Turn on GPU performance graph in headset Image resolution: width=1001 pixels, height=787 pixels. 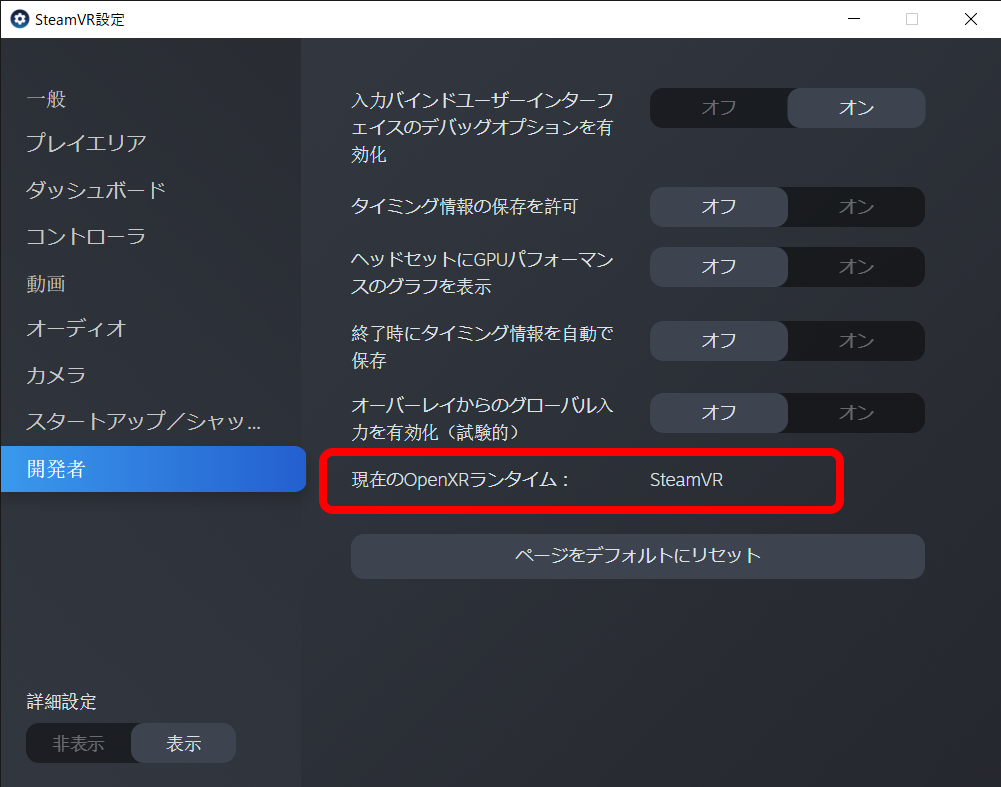pyautogui.click(x=856, y=267)
